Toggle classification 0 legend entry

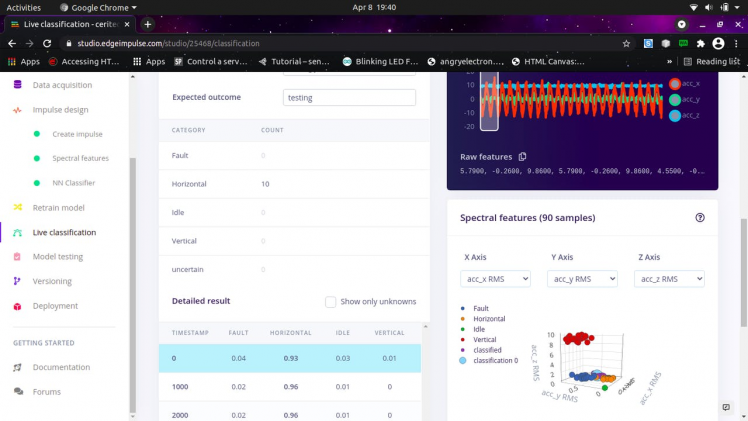pyautogui.click(x=488, y=360)
